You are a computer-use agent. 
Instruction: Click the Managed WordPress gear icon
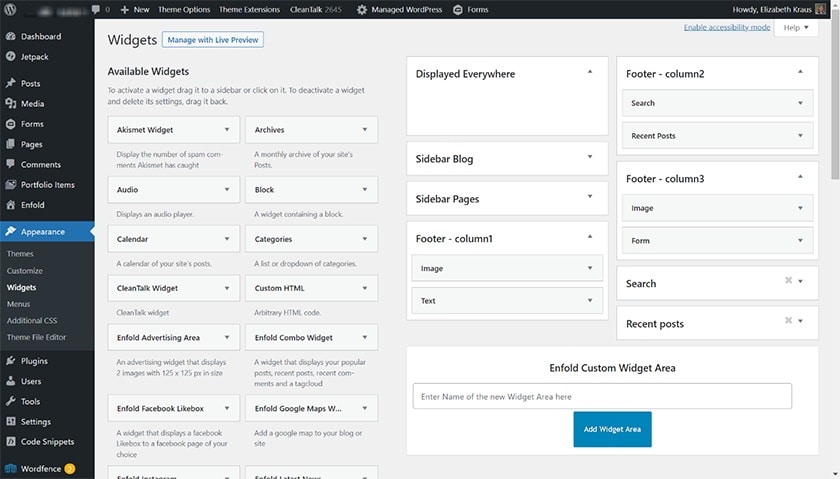[x=362, y=9]
